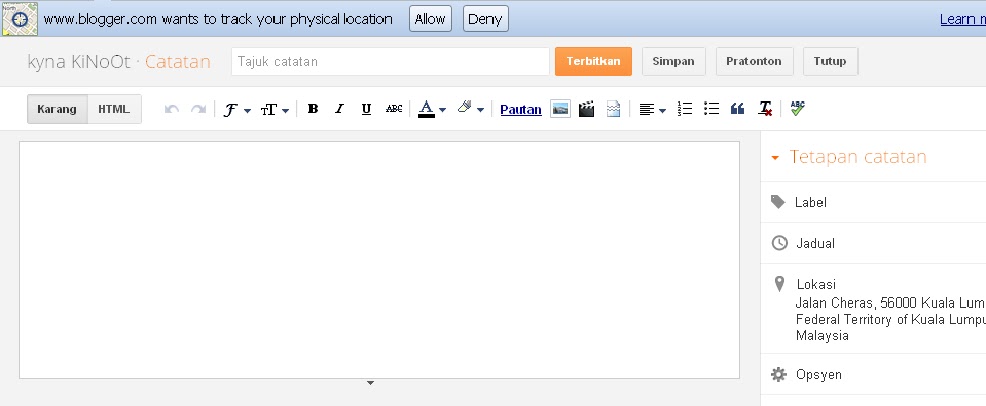Image resolution: width=986 pixels, height=406 pixels.
Task: Click the Opsyen gear icon
Action: tap(778, 375)
